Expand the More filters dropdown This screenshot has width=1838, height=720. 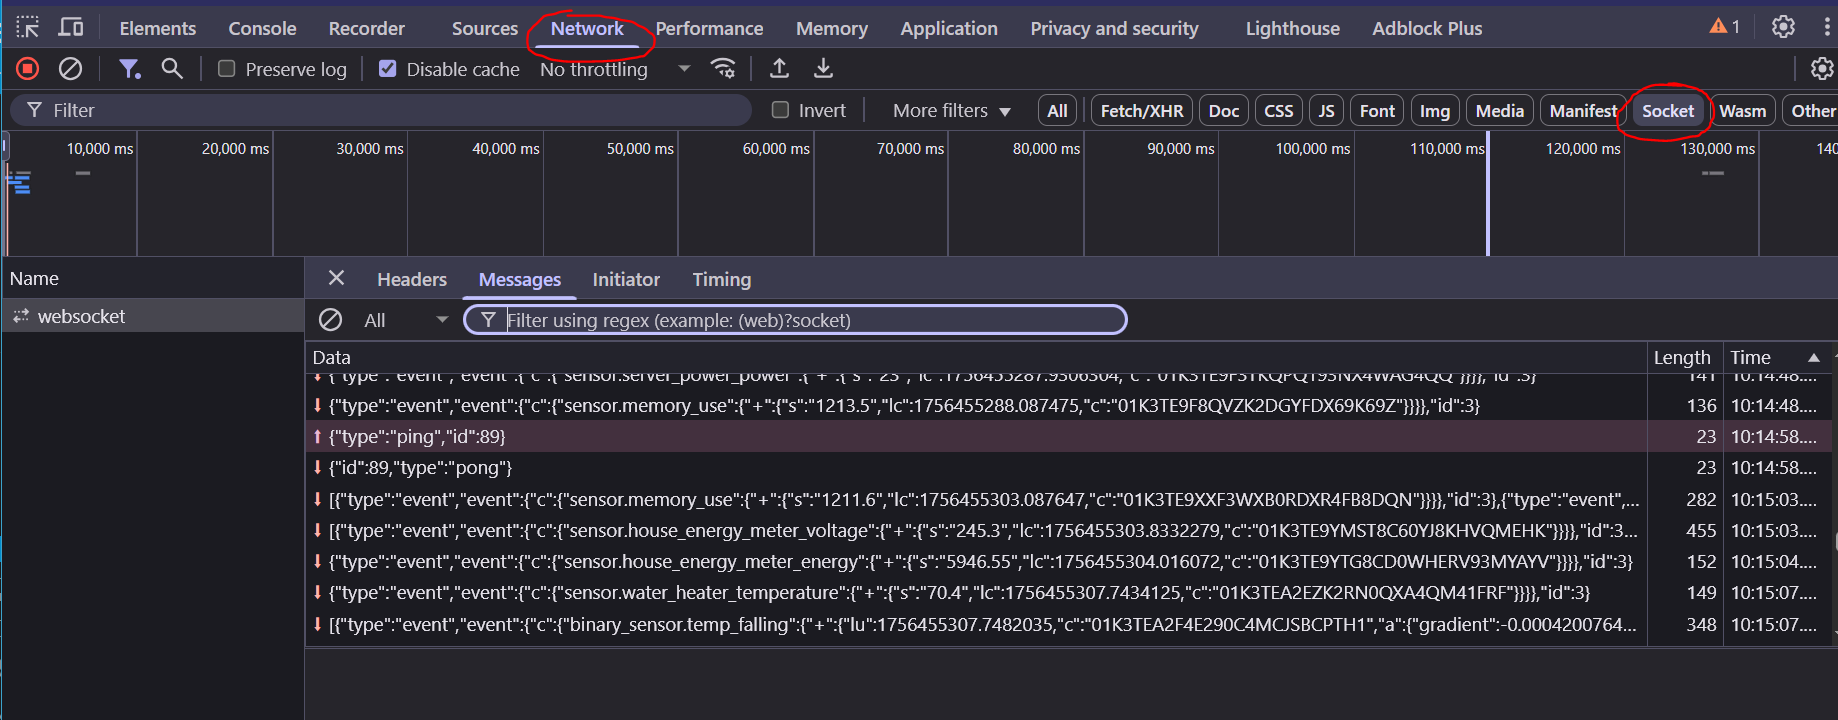(x=951, y=110)
